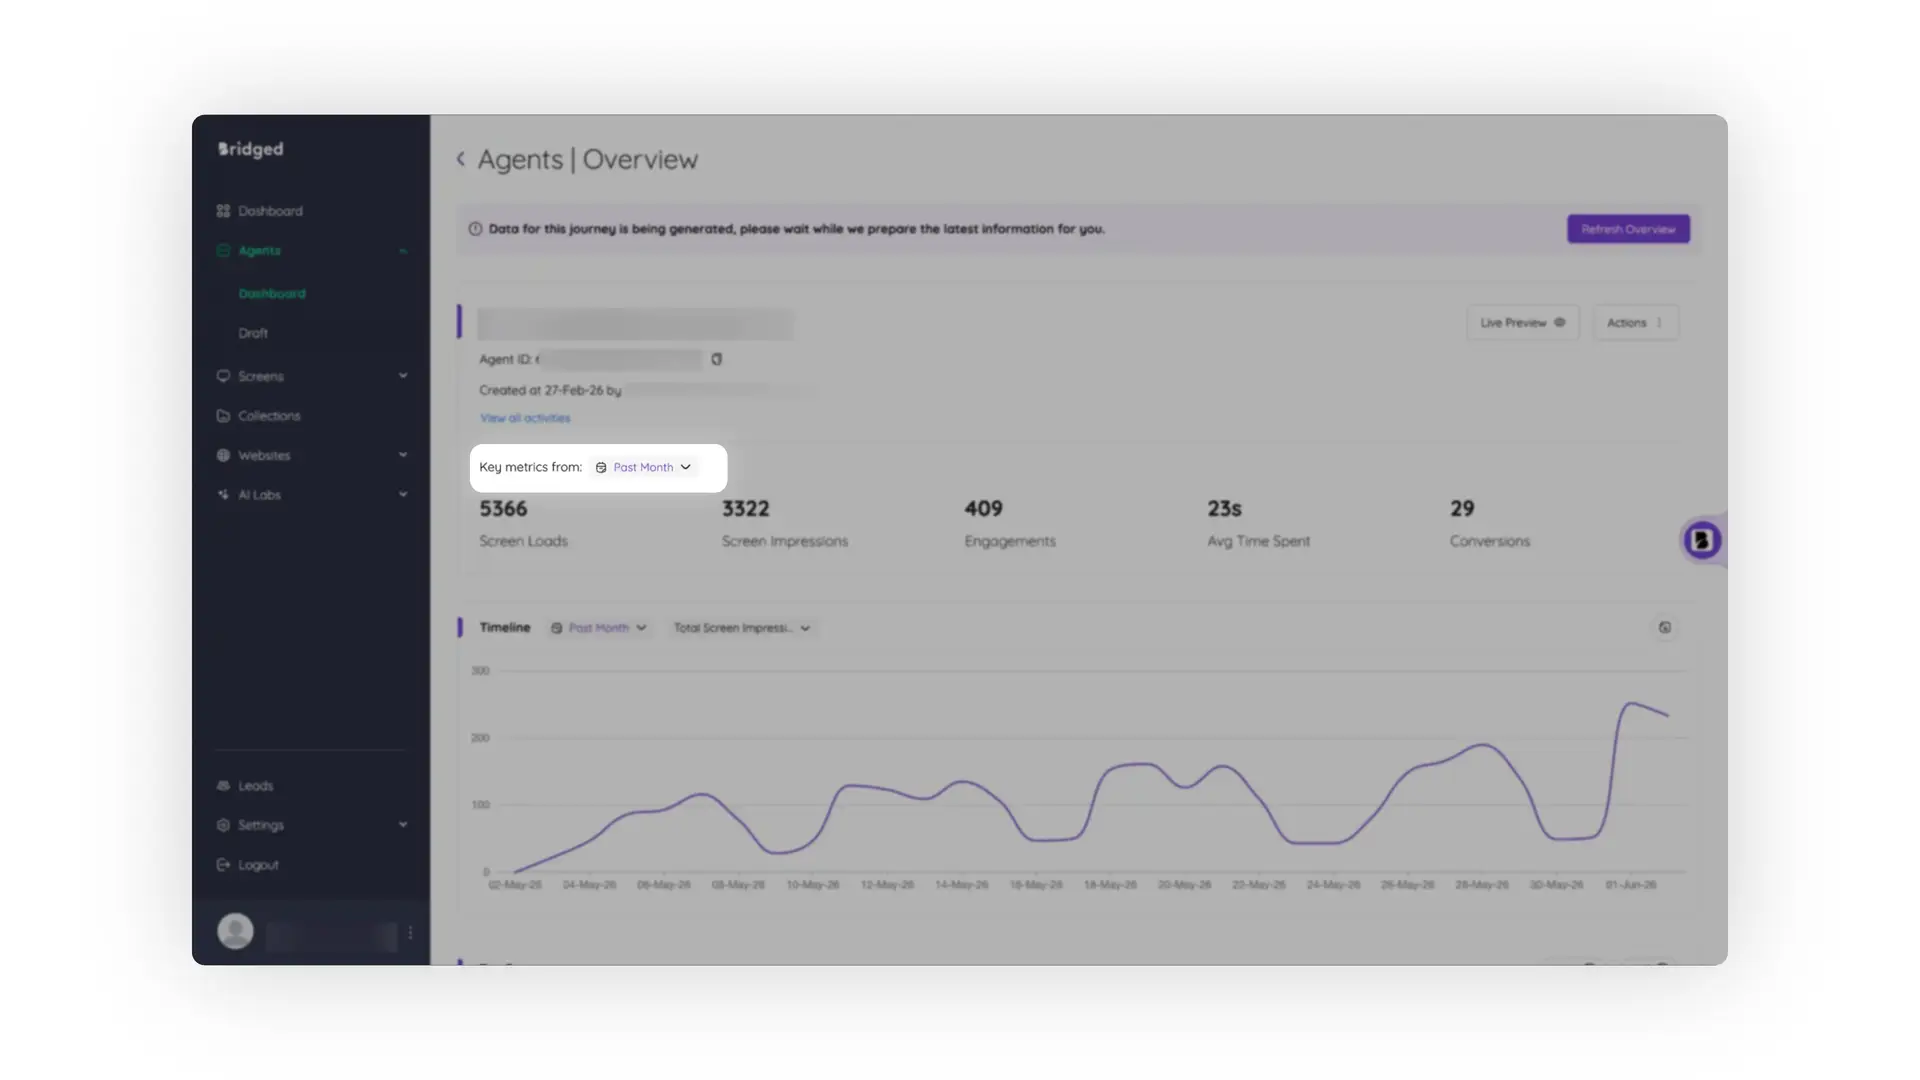Open Key metrics Past Month dropdown
This screenshot has width=1920, height=1080.
point(644,467)
